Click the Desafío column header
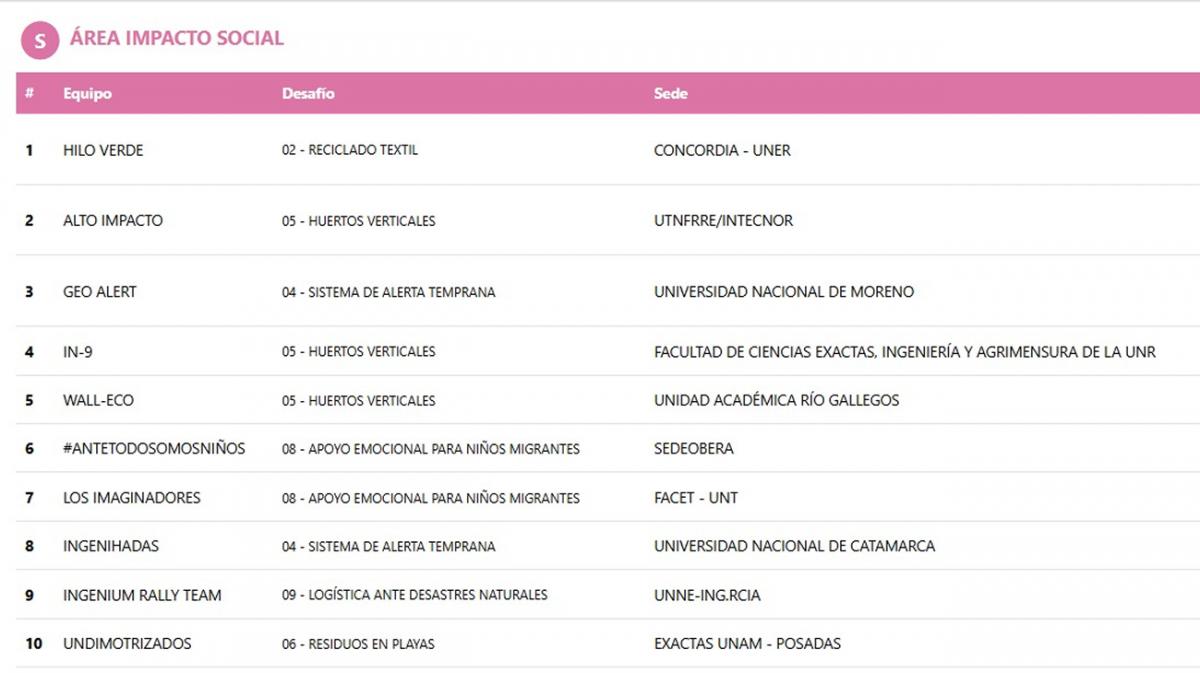The image size is (1200, 673). pyautogui.click(x=308, y=94)
